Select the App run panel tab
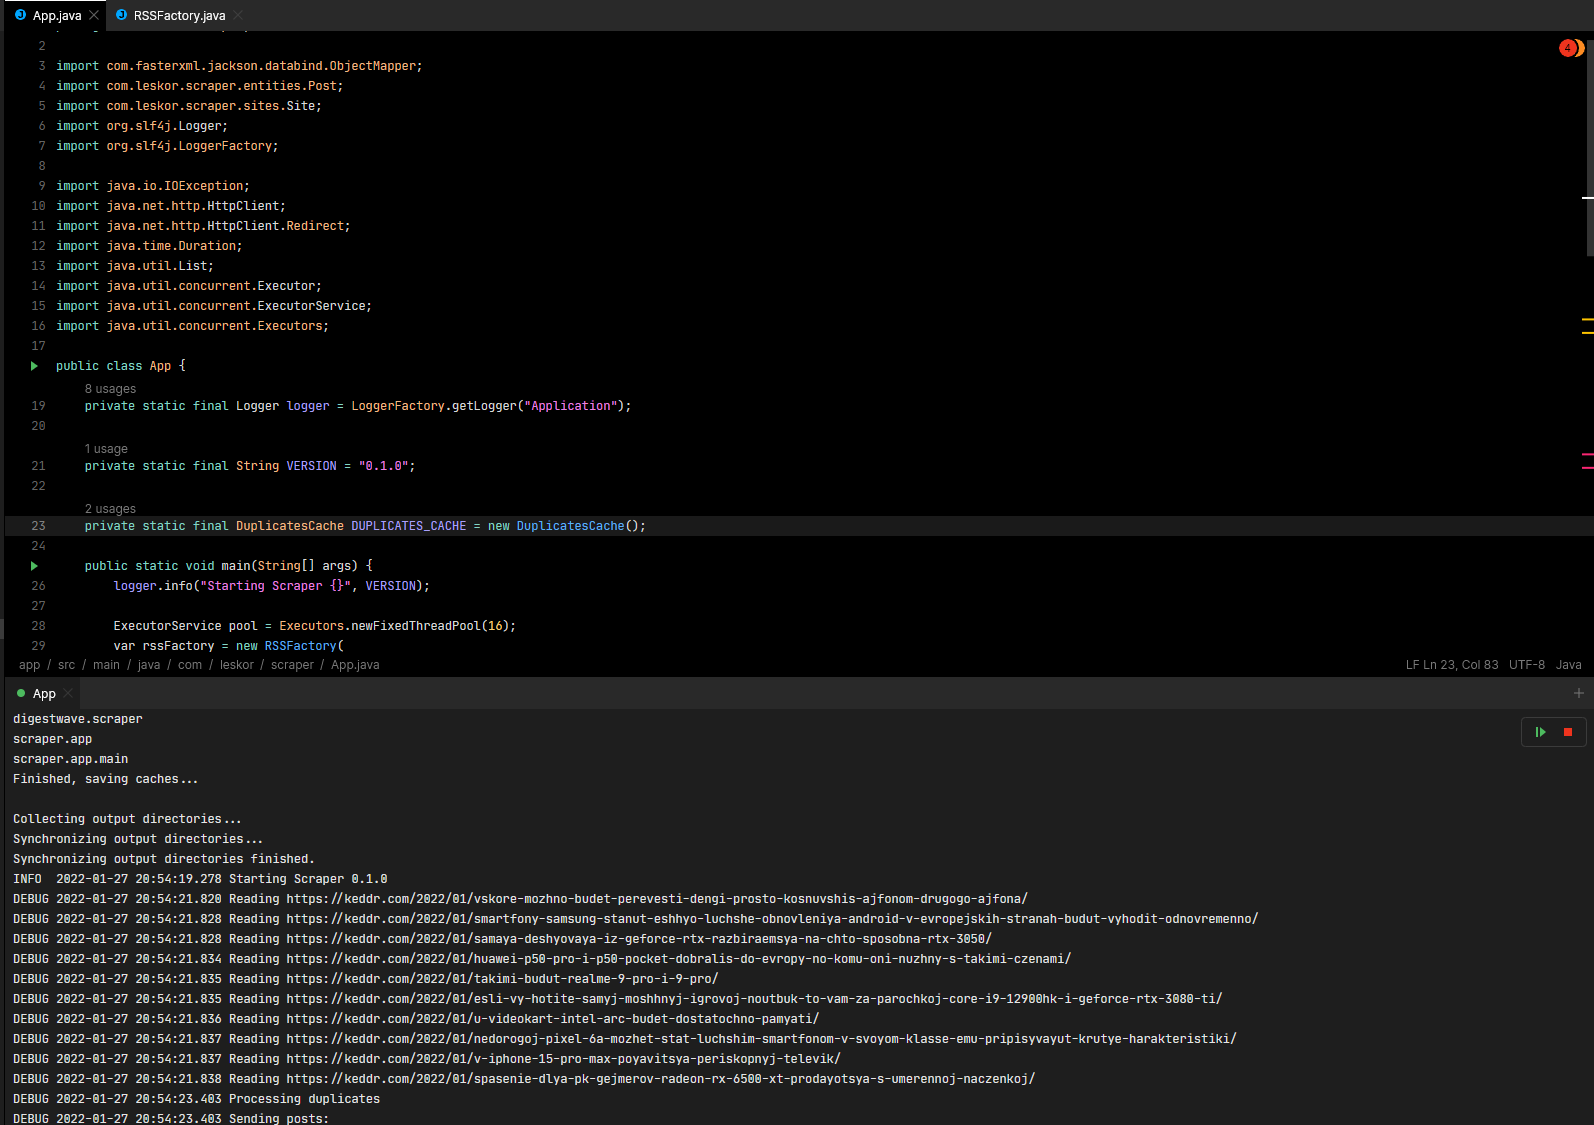Viewport: 1594px width, 1125px height. click(44, 693)
